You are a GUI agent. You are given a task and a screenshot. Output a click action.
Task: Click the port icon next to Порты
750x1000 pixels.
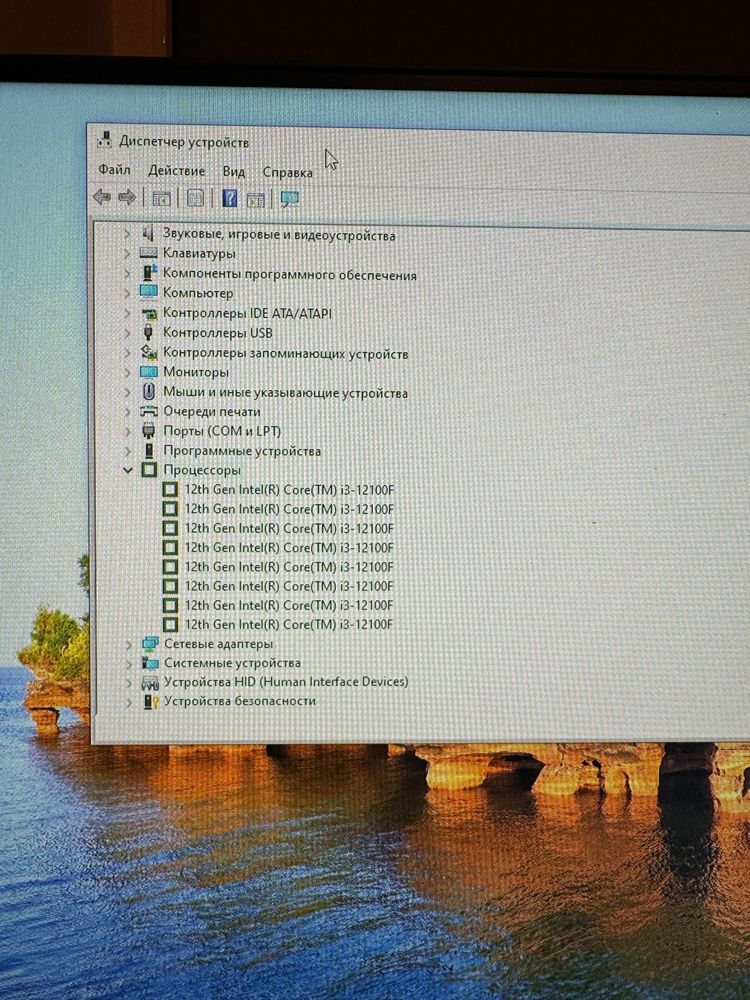(x=149, y=431)
